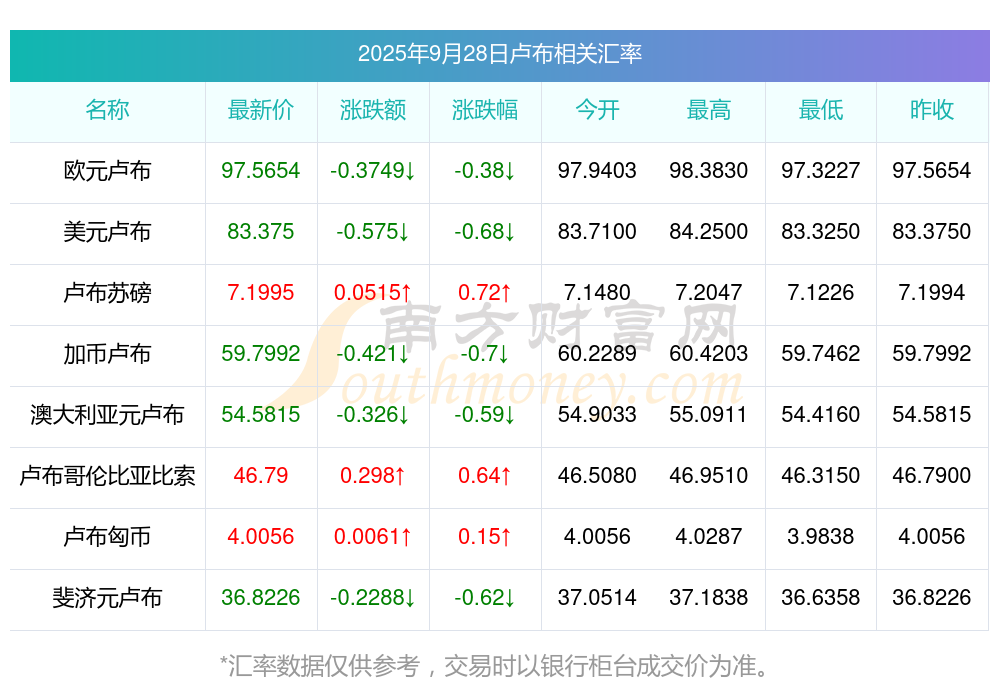The height and width of the screenshot is (697, 1000).
Task: Select high value 37.1838
Action: tap(709, 598)
